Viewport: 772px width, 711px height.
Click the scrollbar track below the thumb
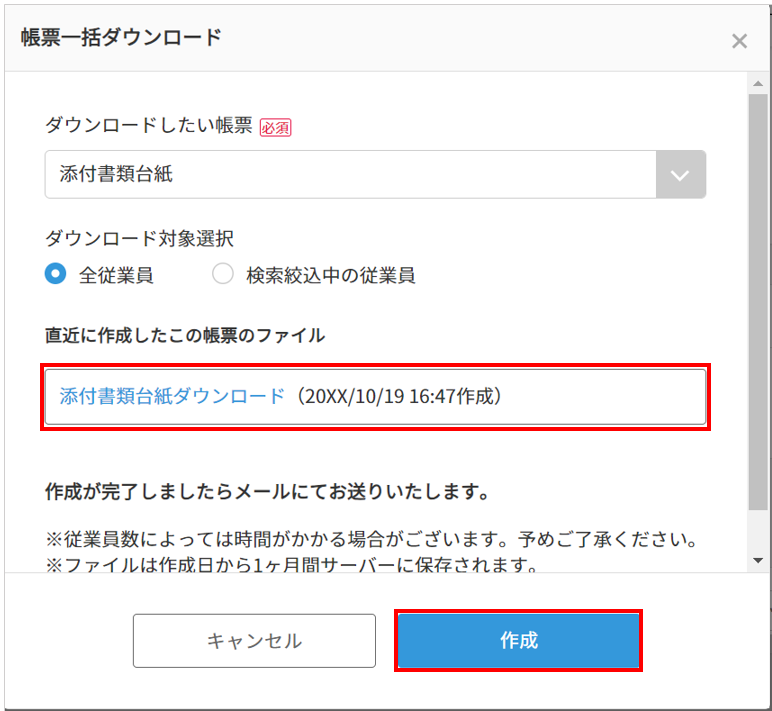point(758,530)
